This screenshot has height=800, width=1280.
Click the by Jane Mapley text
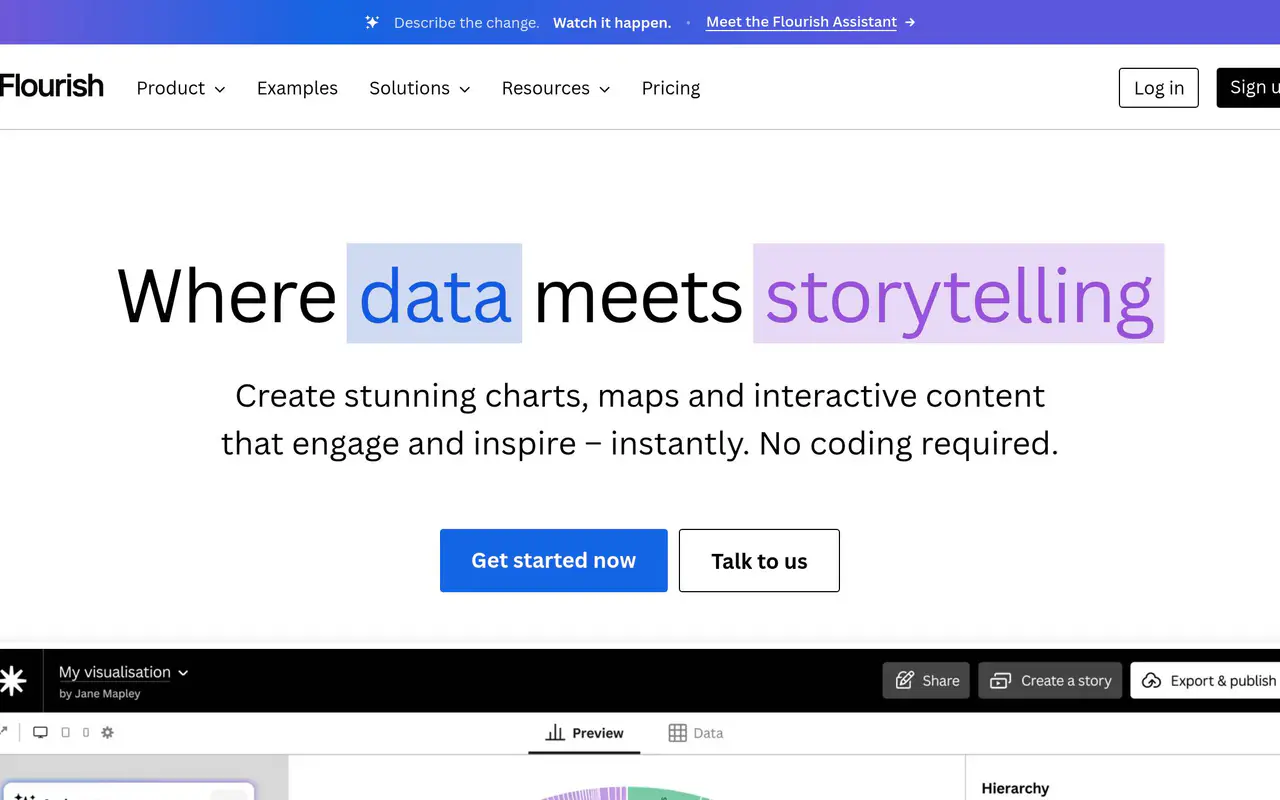(99, 694)
